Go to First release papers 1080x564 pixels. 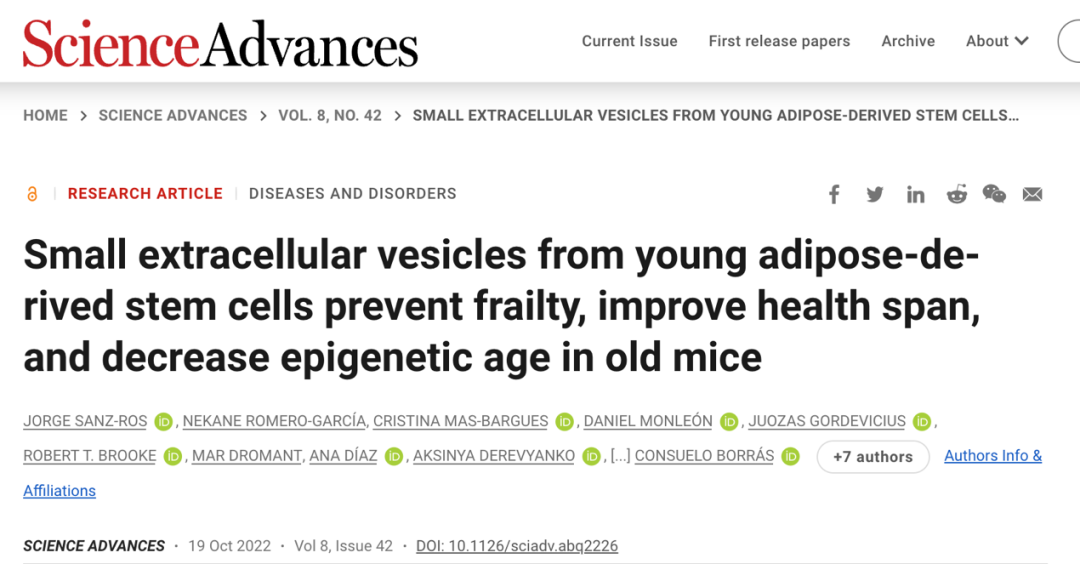(x=779, y=41)
